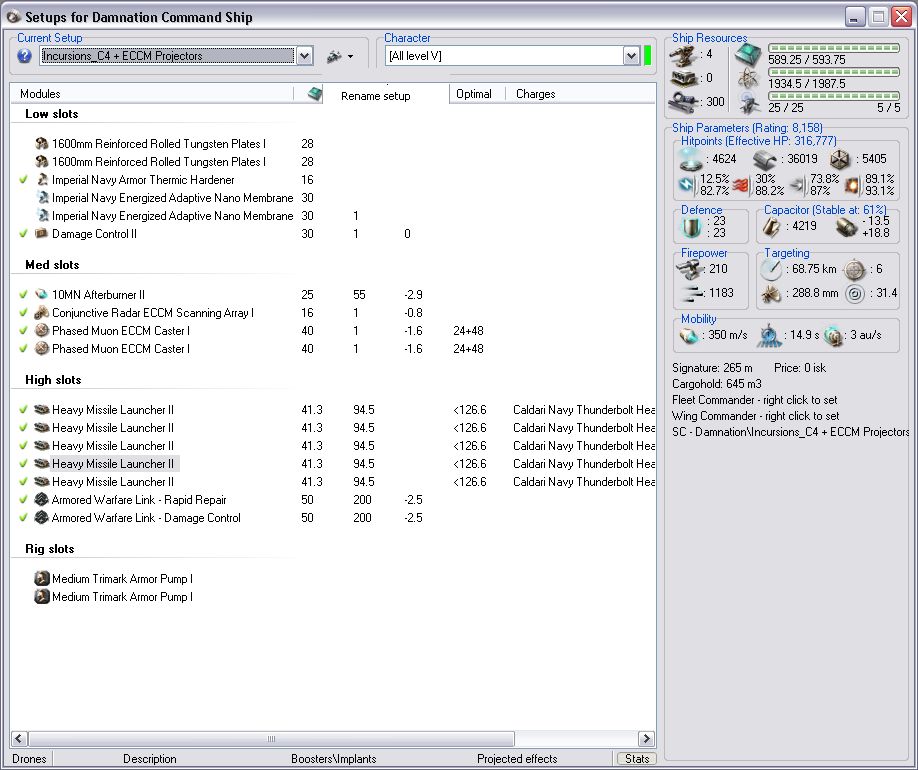This screenshot has height=770, width=918.
Task: Click the CPU usage progress bar
Action: (x=834, y=48)
